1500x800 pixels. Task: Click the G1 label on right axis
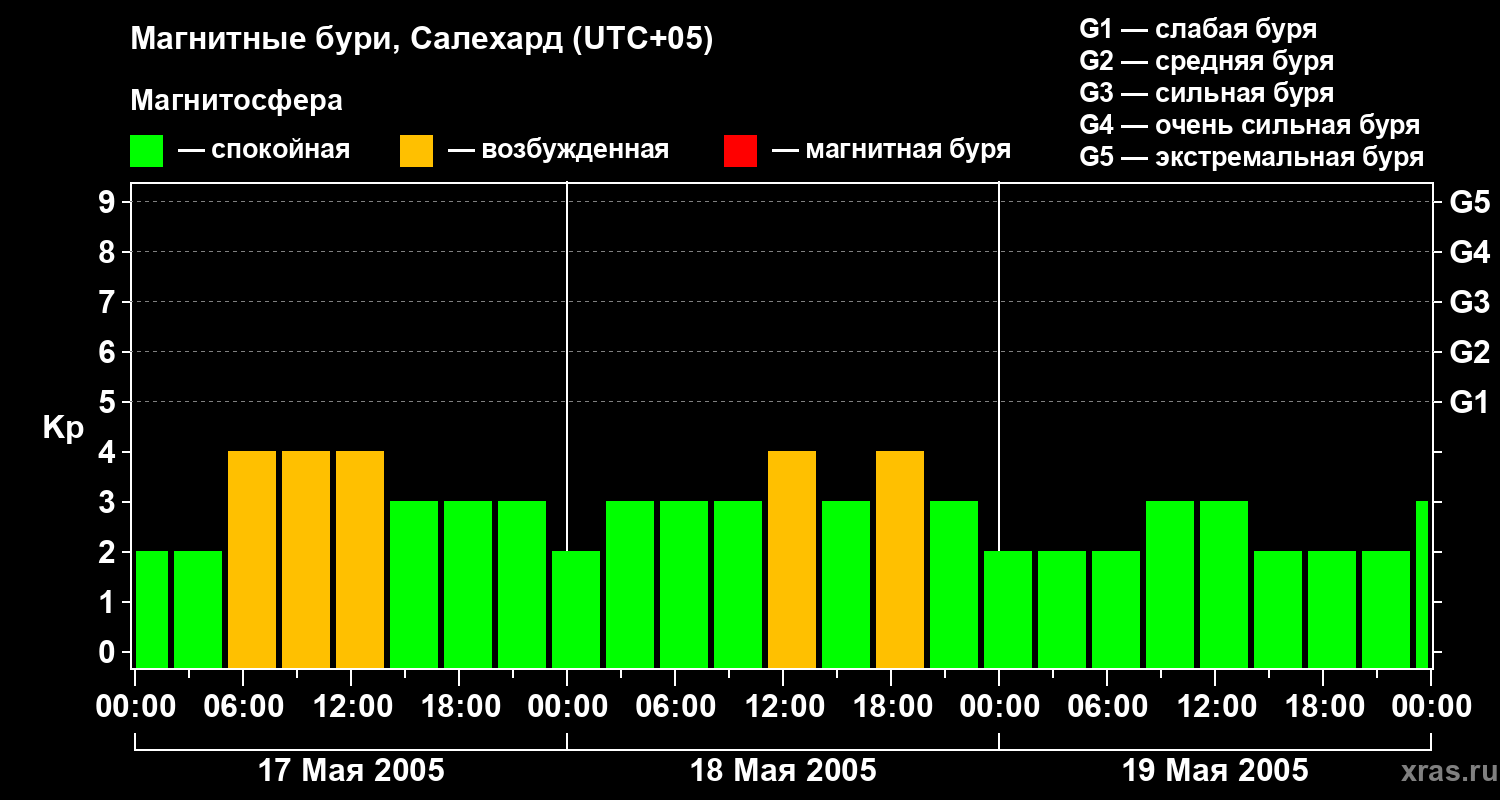tap(1469, 402)
